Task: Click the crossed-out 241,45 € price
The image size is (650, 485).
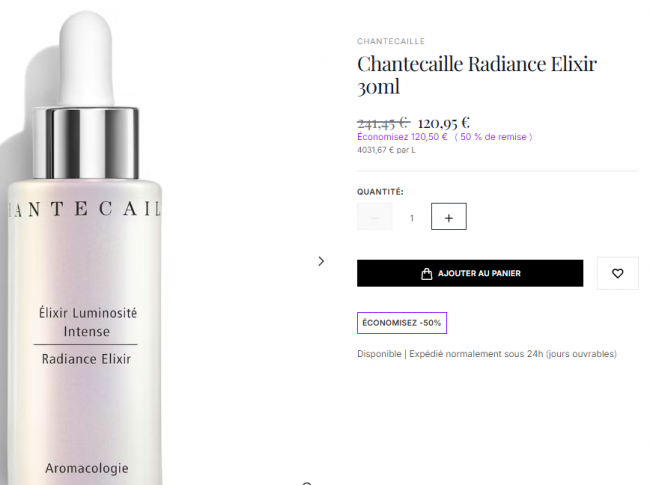Action: pos(383,123)
